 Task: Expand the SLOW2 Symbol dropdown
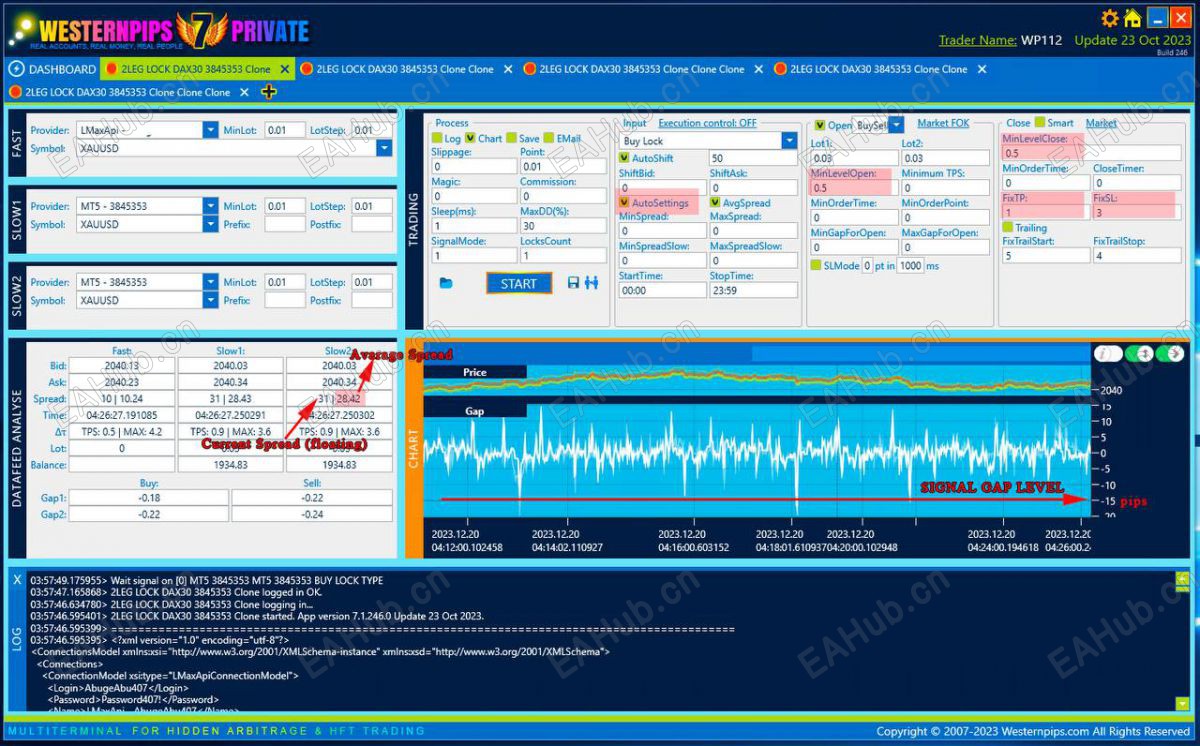coord(210,300)
